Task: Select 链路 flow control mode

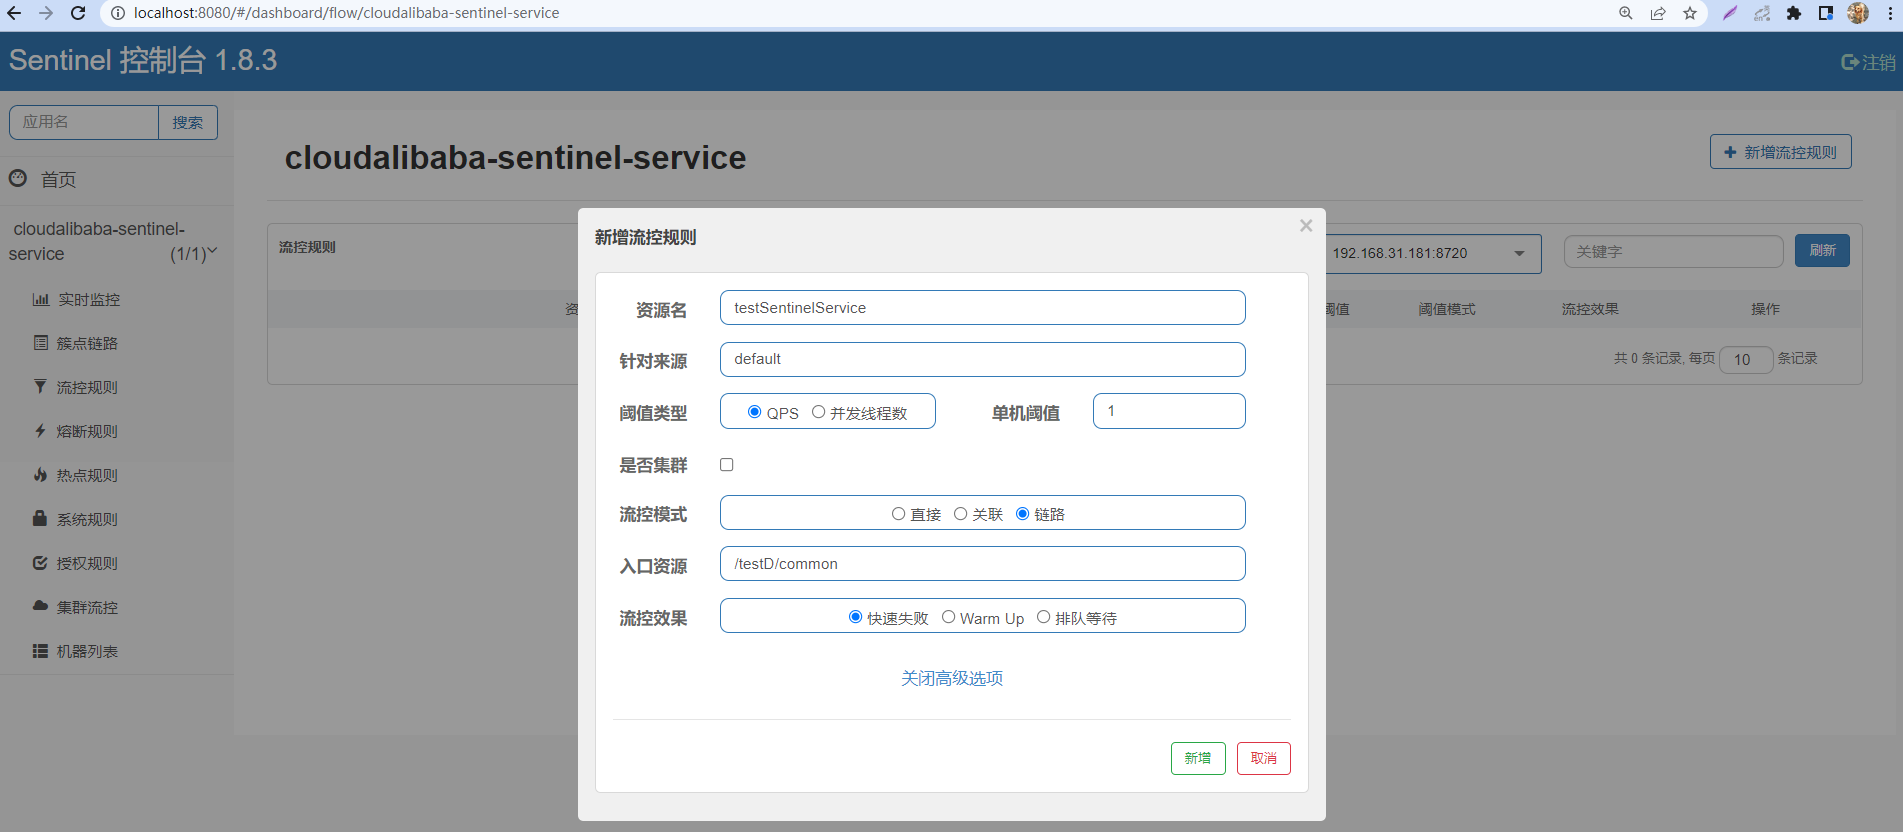Action: click(x=1022, y=513)
